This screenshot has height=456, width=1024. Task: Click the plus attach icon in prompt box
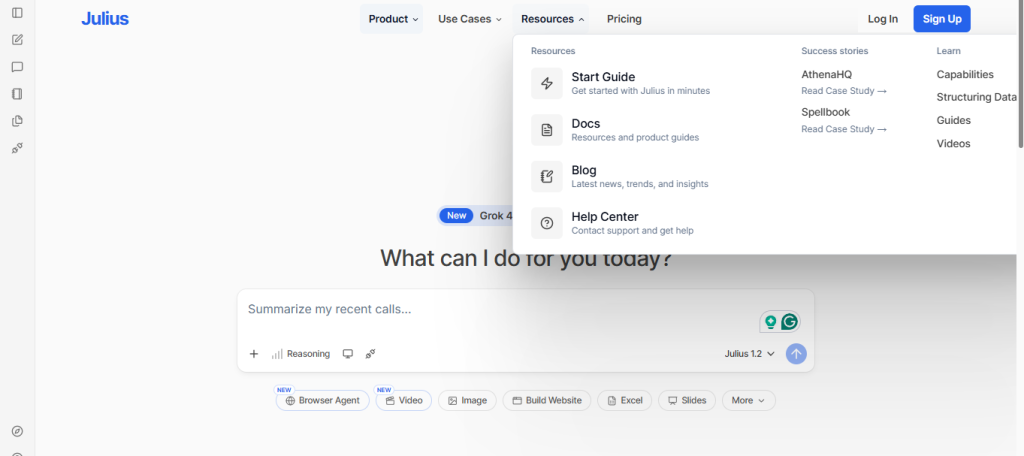tap(254, 354)
